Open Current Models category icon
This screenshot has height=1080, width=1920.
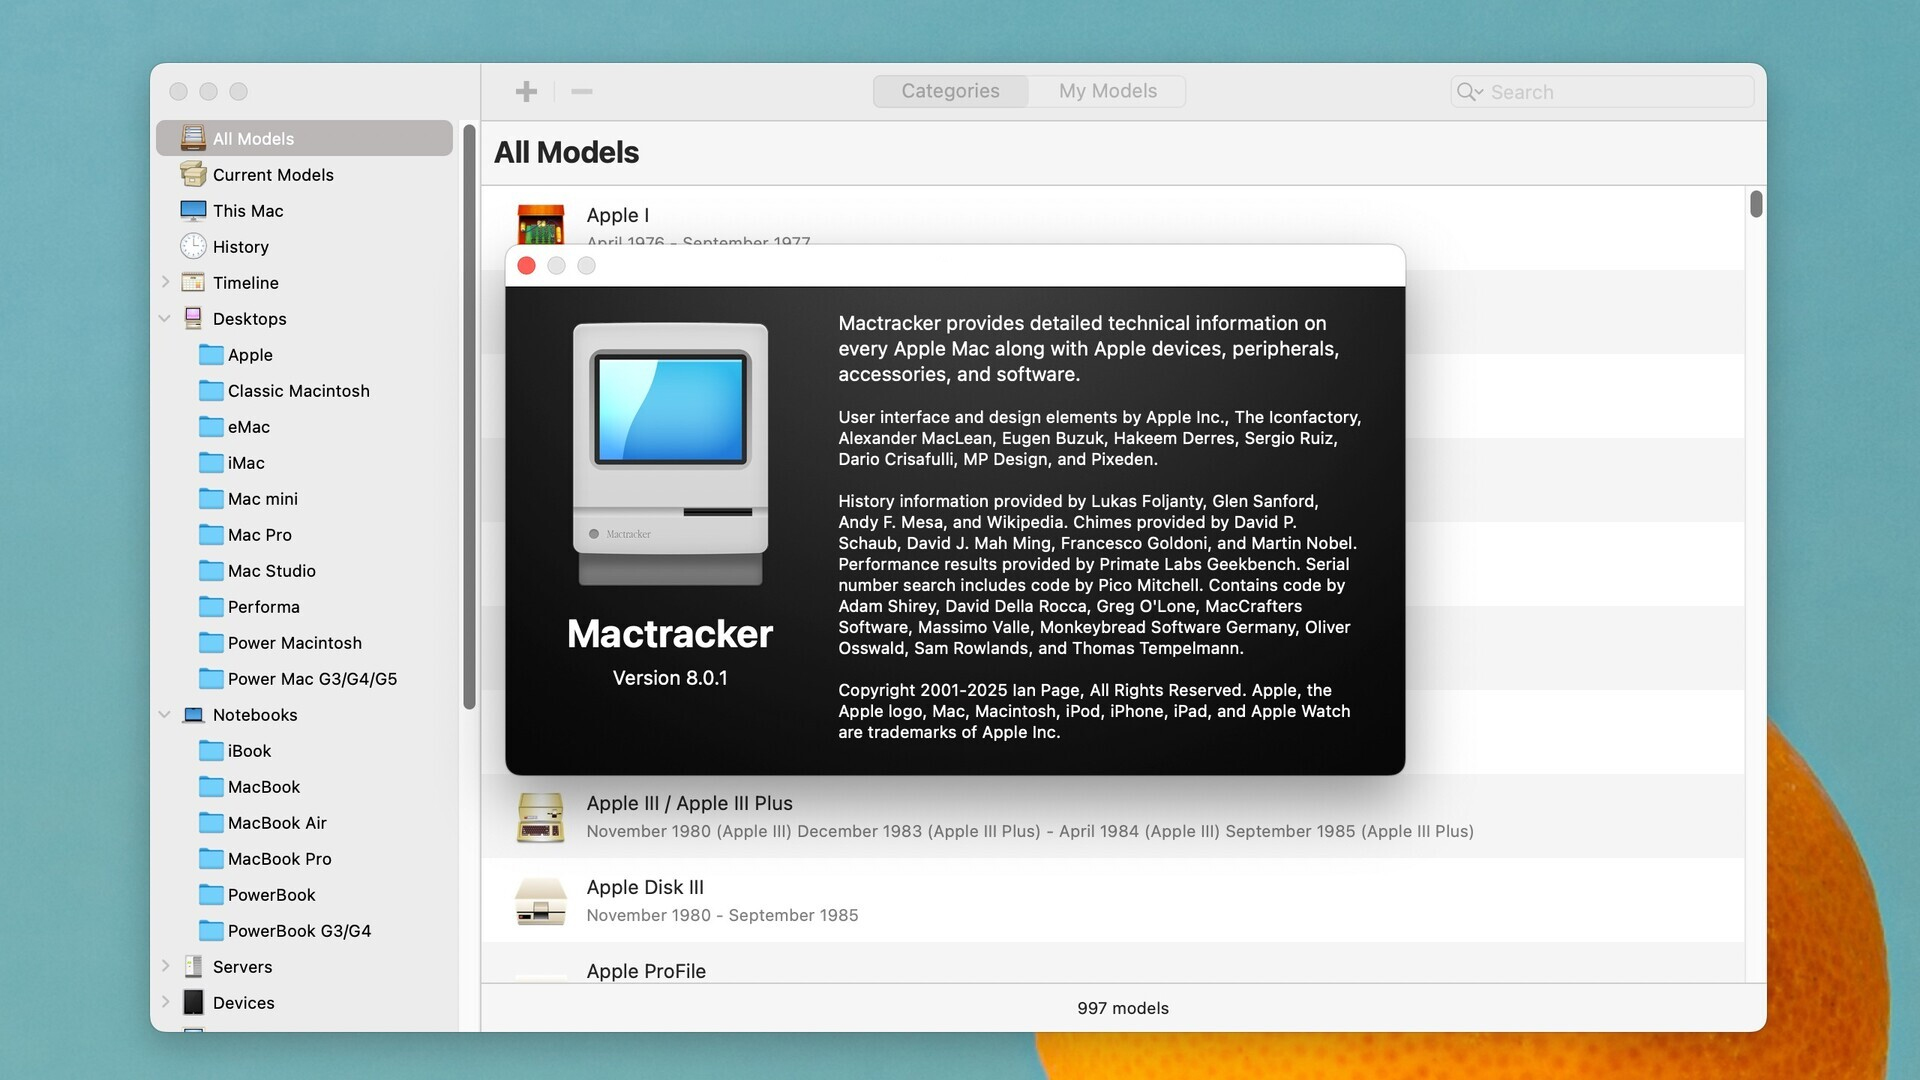(x=193, y=174)
